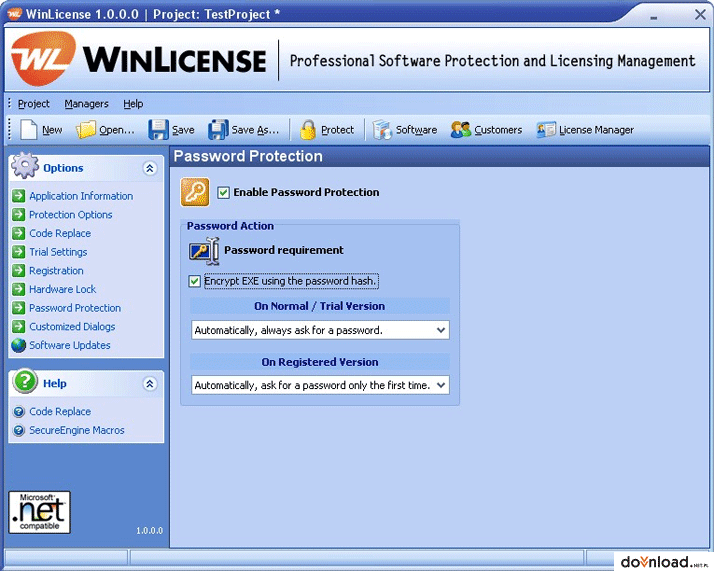Click the globe icon beside Software Updates
Image resolution: width=714 pixels, height=571 pixels.
(x=19, y=345)
